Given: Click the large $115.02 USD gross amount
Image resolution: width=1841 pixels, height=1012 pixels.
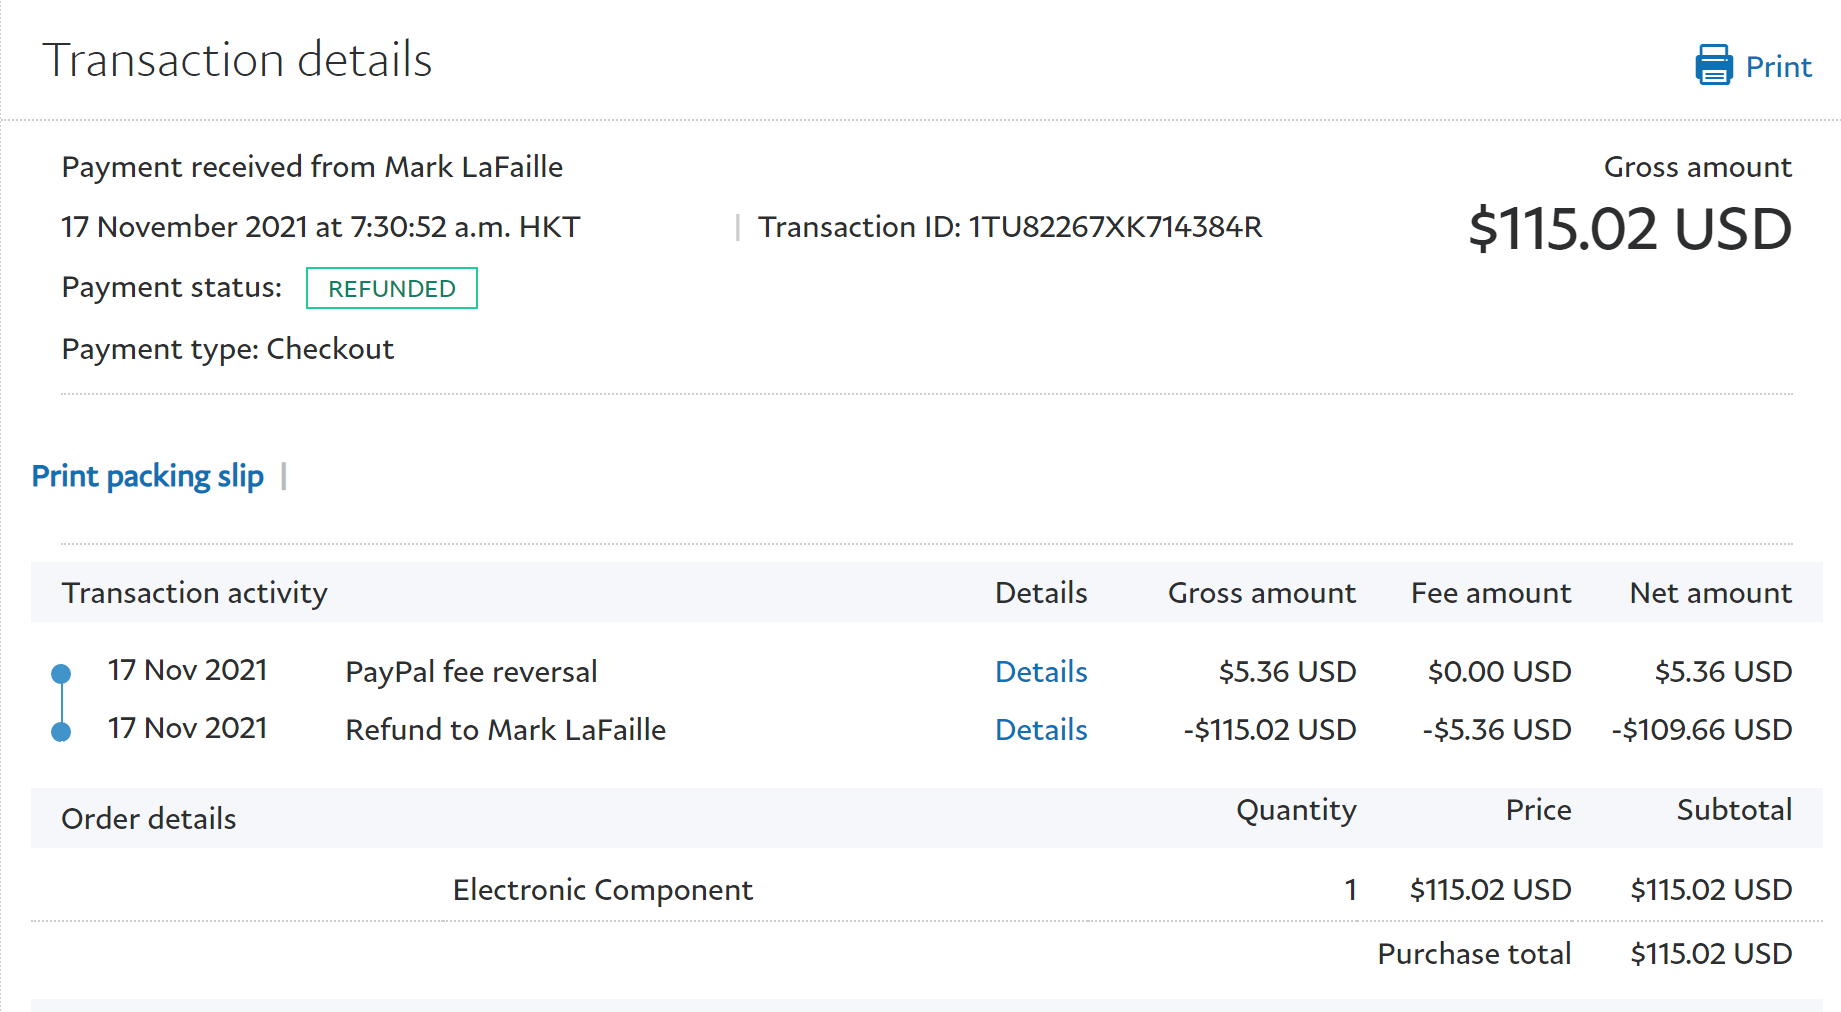Looking at the screenshot, I should point(1629,229).
